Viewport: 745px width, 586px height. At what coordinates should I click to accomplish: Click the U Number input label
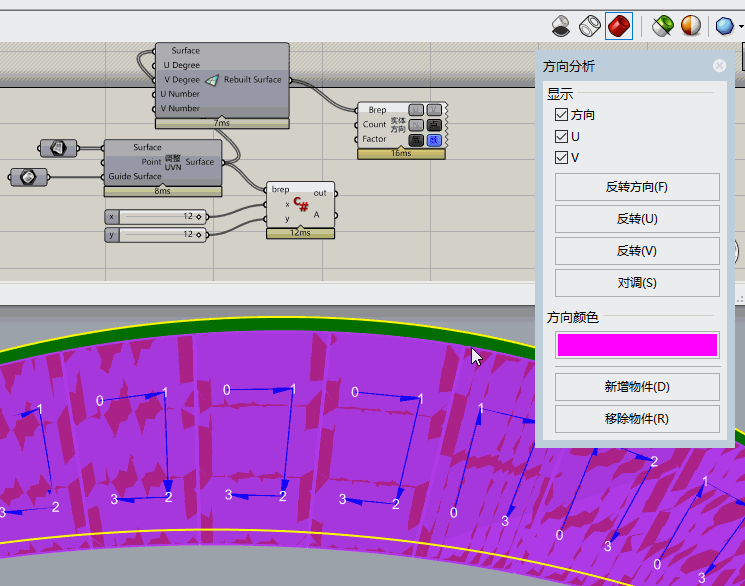pyautogui.click(x=180, y=94)
